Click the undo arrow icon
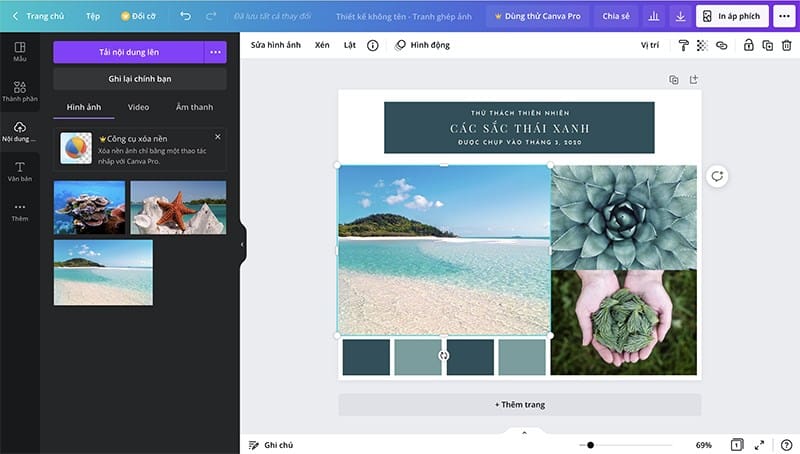 (x=186, y=16)
